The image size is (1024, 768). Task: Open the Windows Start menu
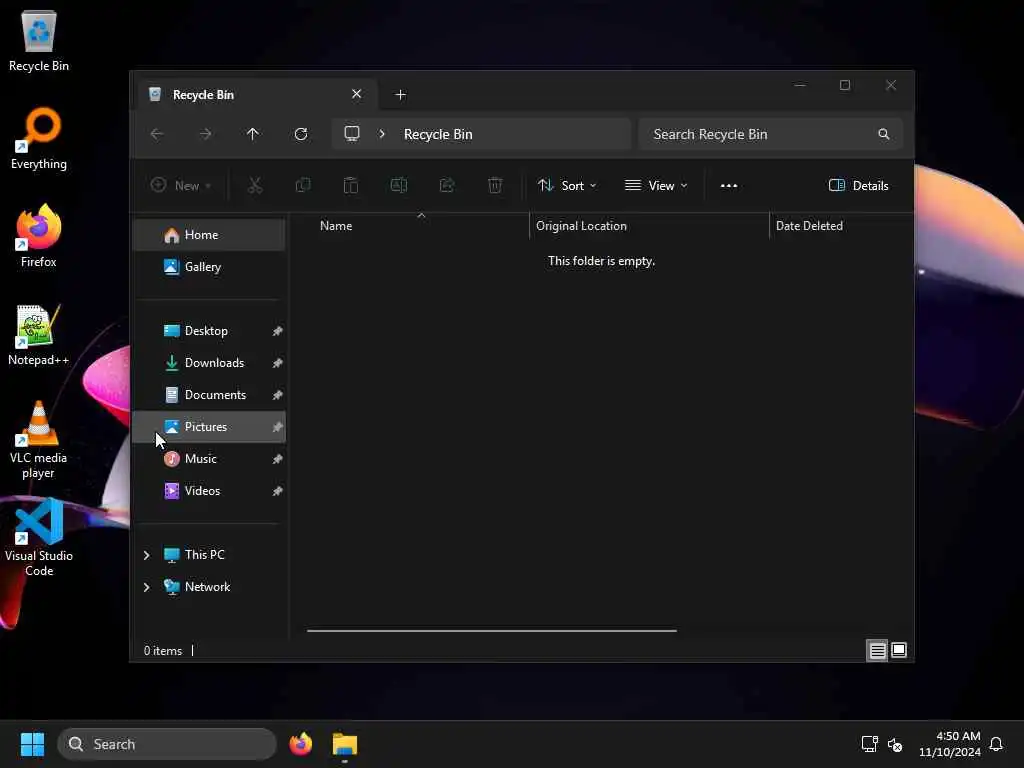pyautogui.click(x=32, y=744)
